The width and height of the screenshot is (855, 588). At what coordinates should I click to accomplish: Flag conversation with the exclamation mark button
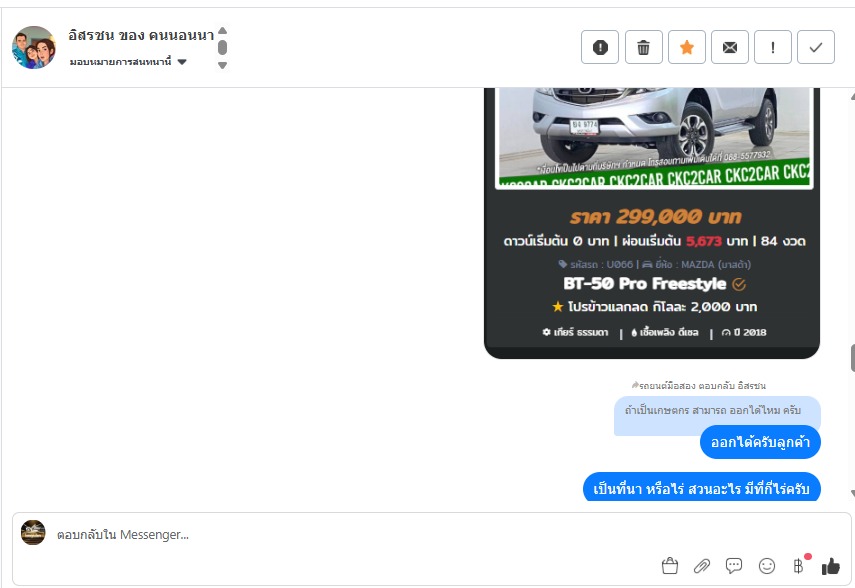click(x=773, y=47)
